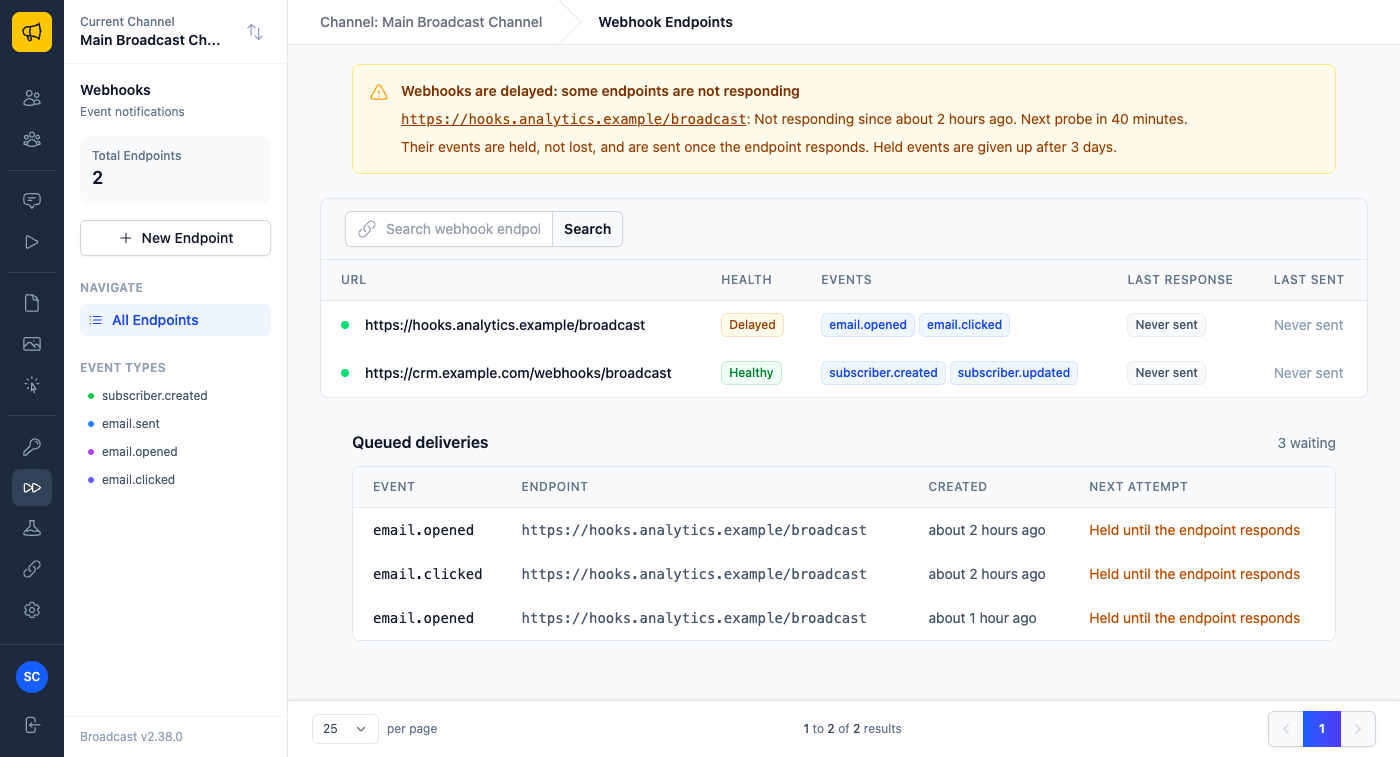Open the cursor click icon in the sidebar

coord(32,385)
